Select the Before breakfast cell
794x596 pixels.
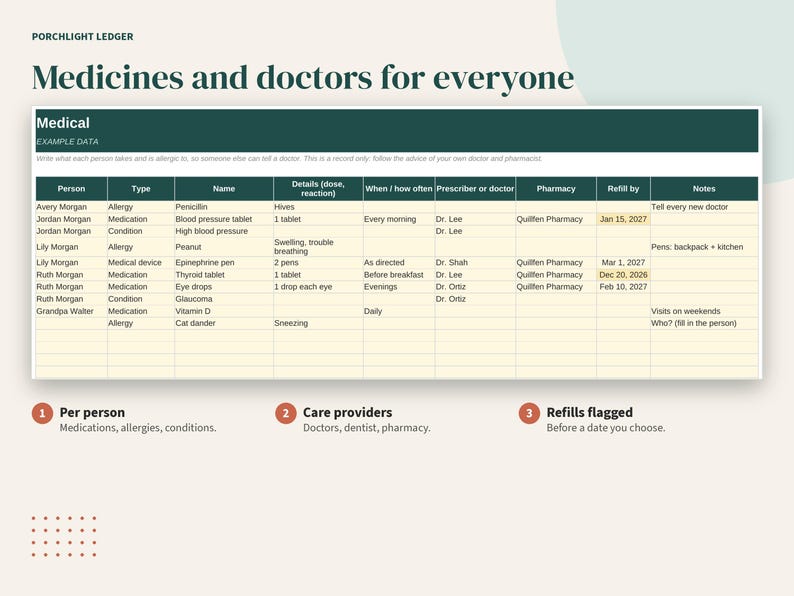(x=399, y=275)
